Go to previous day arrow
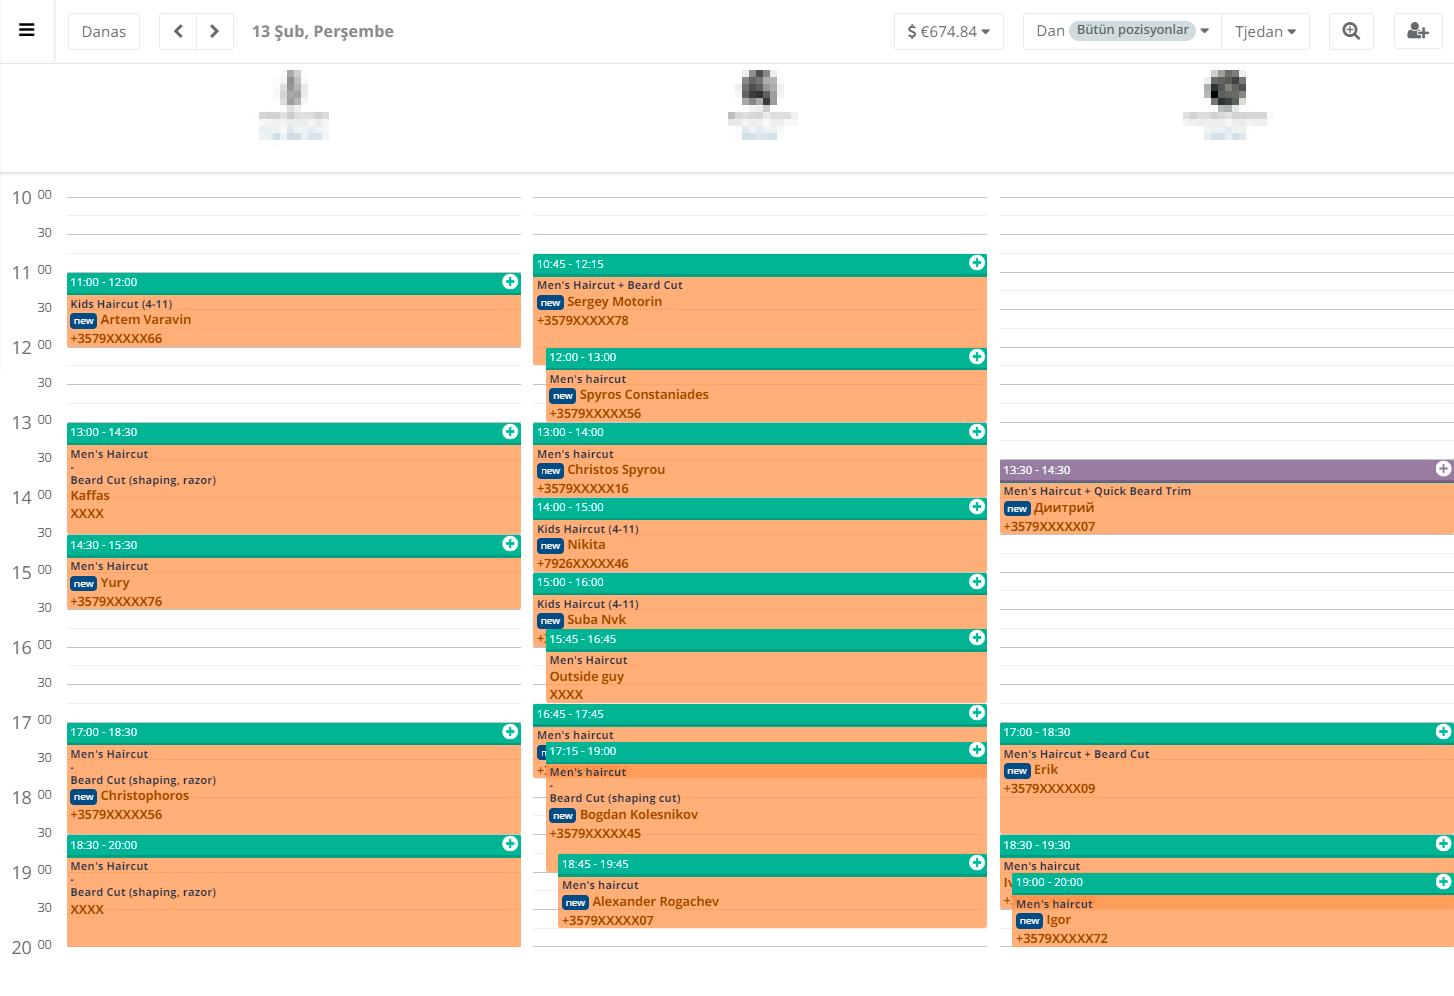 pos(178,31)
